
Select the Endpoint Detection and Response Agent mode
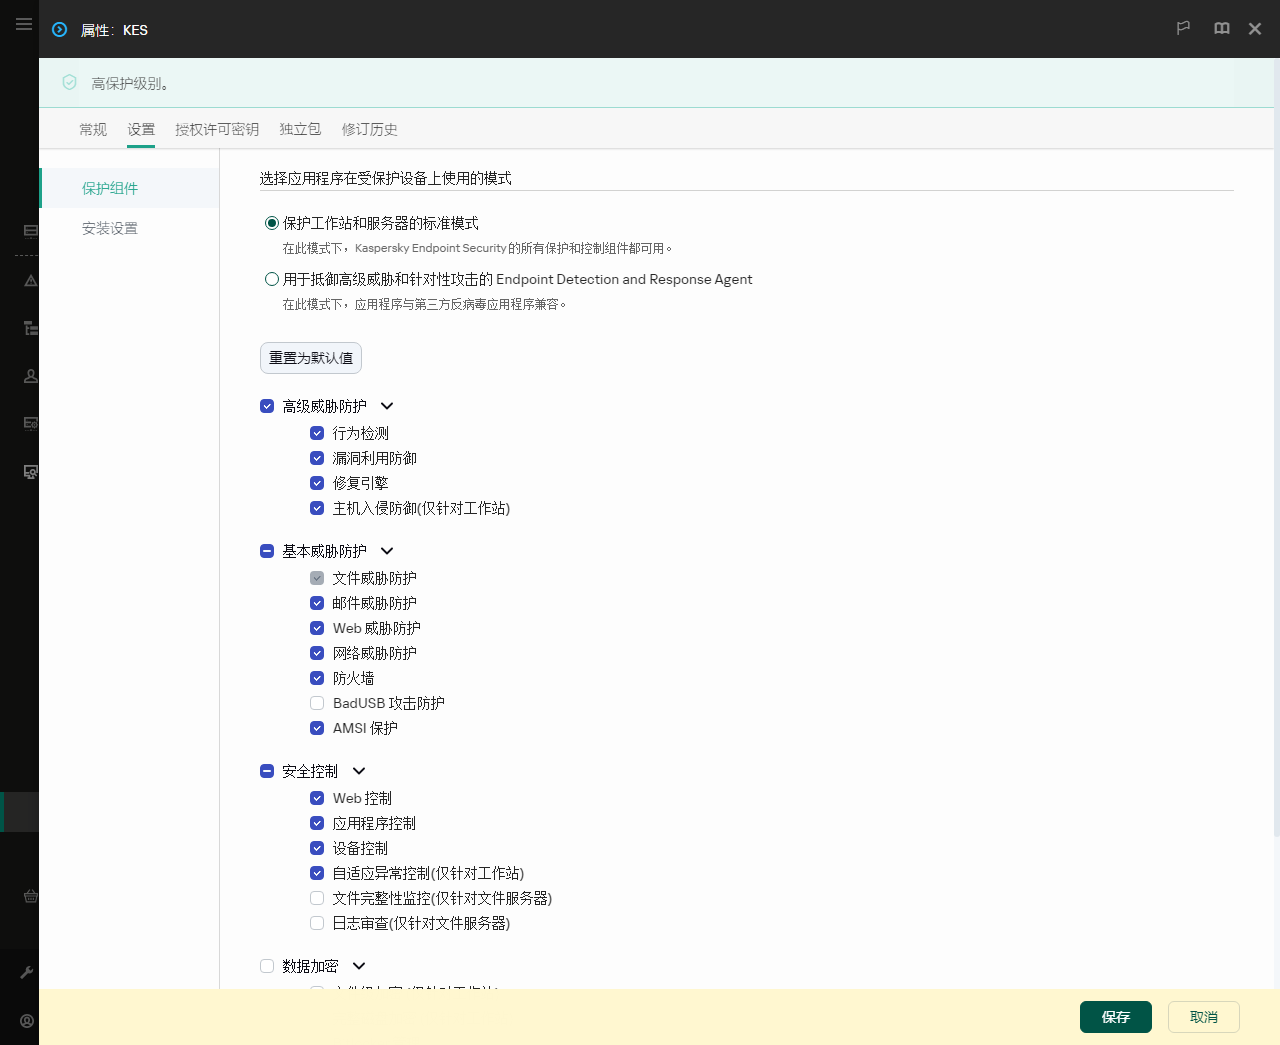271,279
